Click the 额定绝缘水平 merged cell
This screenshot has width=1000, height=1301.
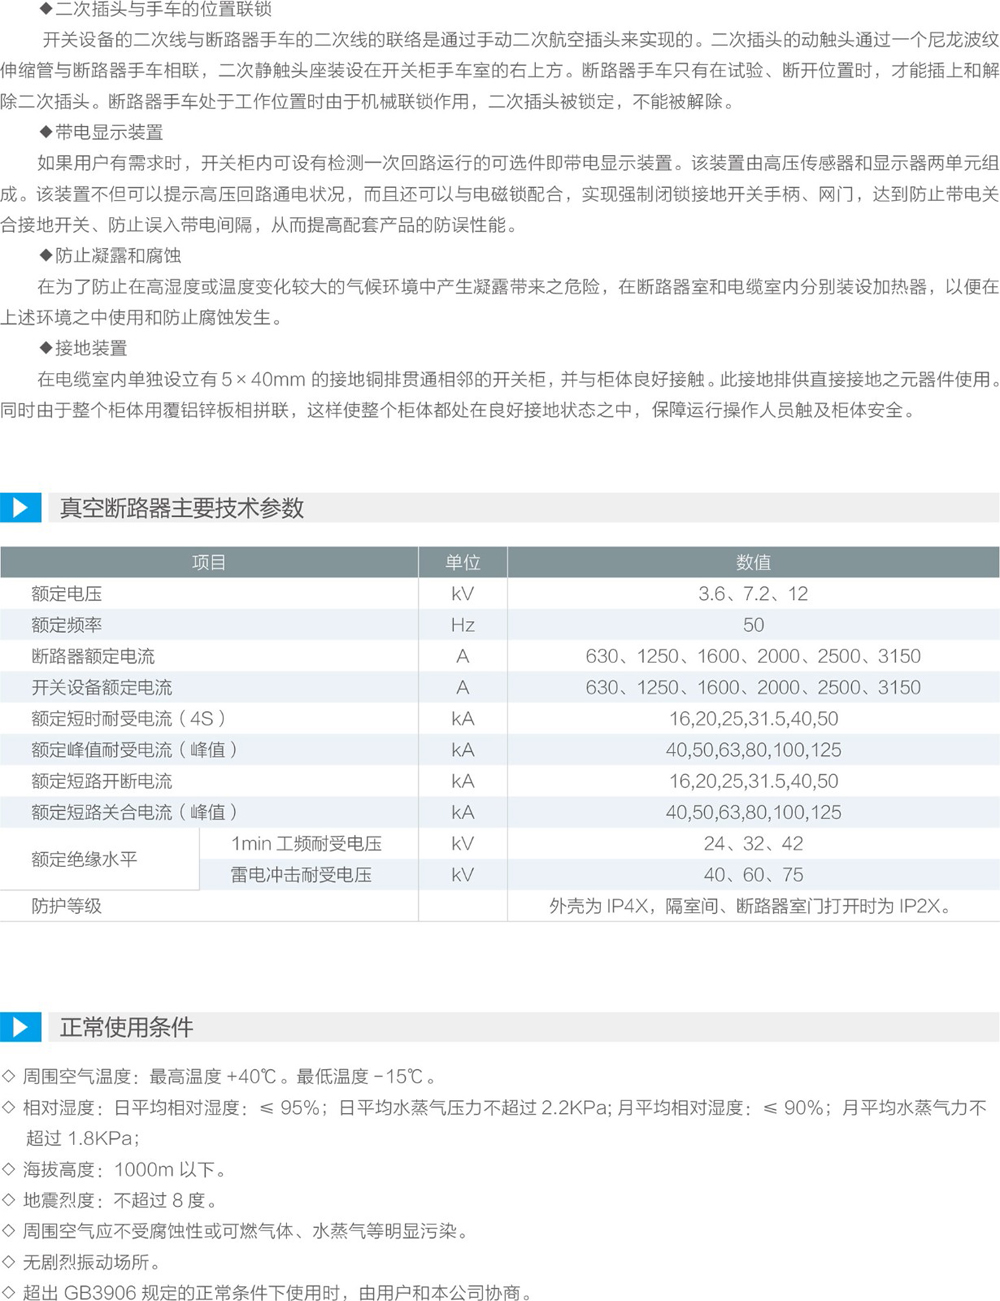coord(85,859)
